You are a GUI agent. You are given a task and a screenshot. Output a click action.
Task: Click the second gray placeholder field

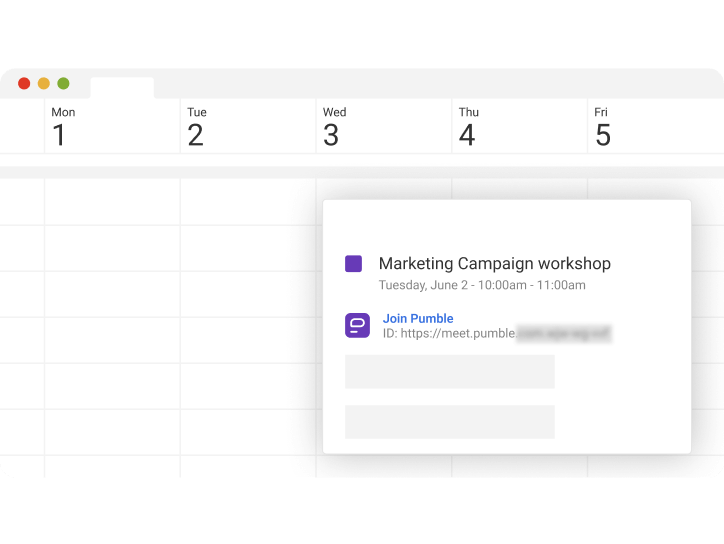click(449, 421)
